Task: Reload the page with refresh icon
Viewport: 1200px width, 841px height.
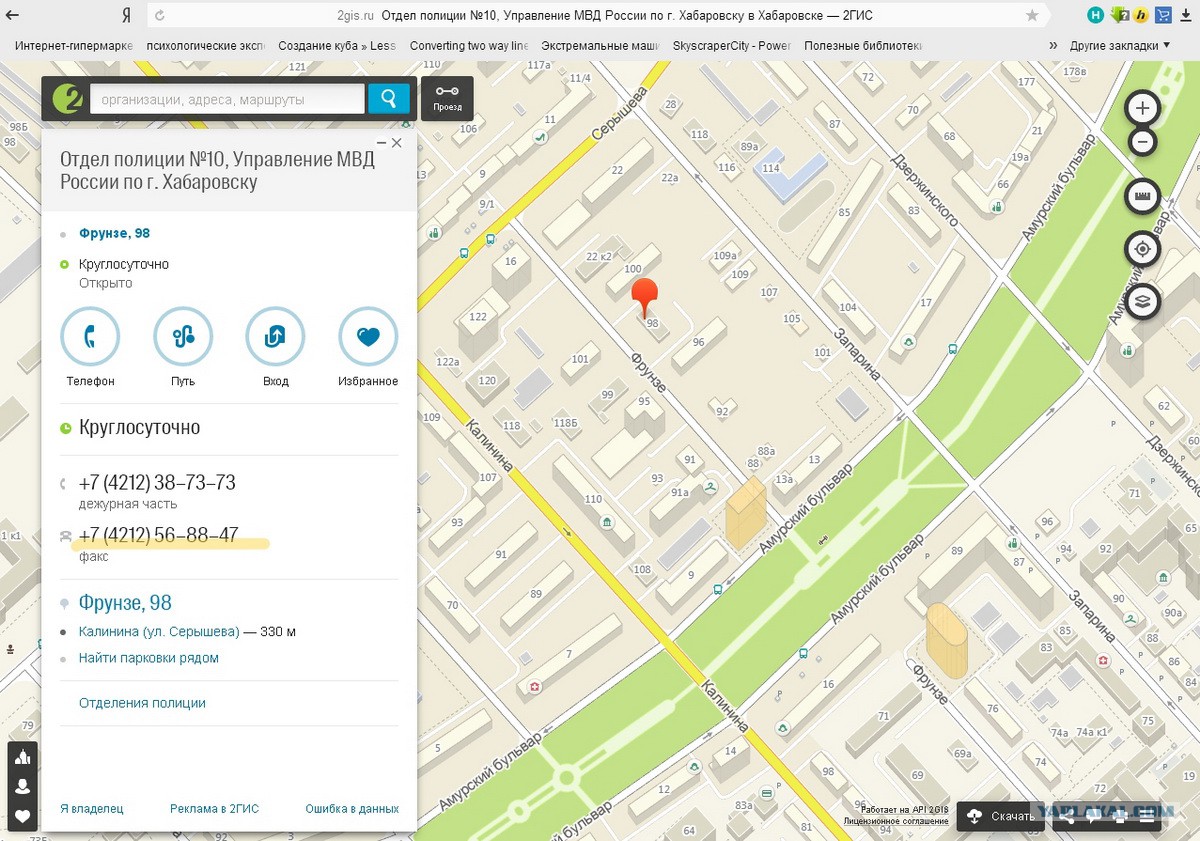Action: coord(160,15)
